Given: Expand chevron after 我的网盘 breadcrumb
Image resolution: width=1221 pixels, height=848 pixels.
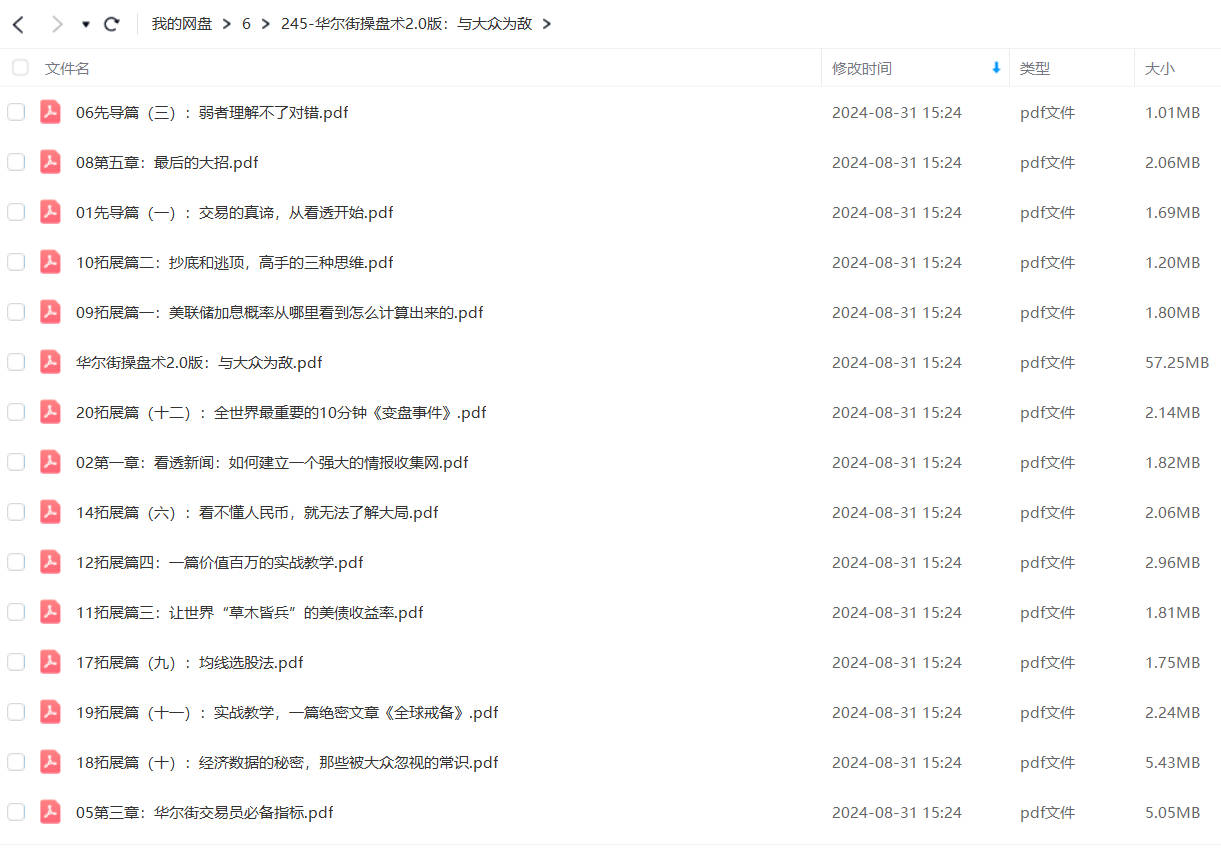Looking at the screenshot, I should [x=228, y=24].
